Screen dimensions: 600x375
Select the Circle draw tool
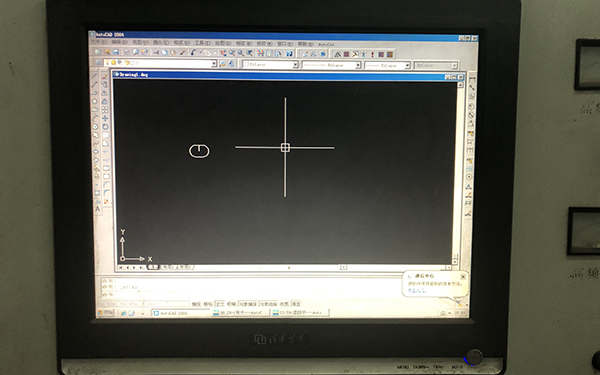pos(95,101)
